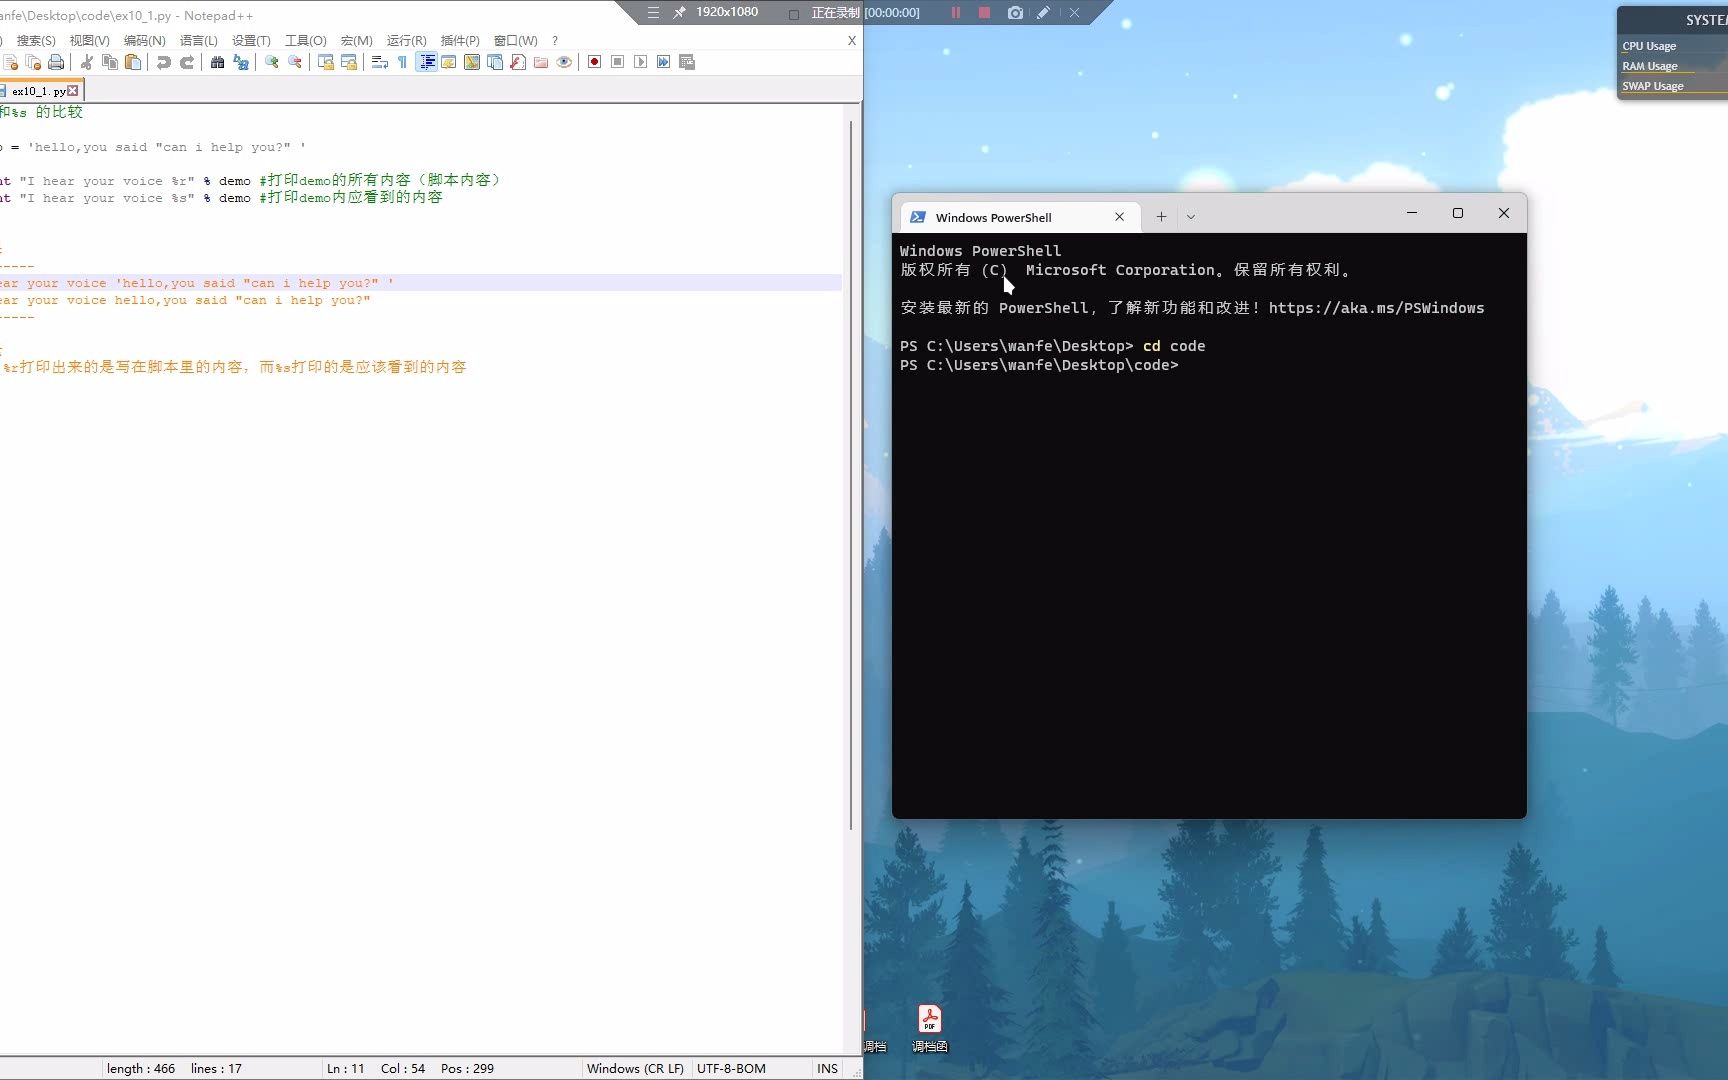Open the function list icon
This screenshot has height=1080, width=1728.
518,62
